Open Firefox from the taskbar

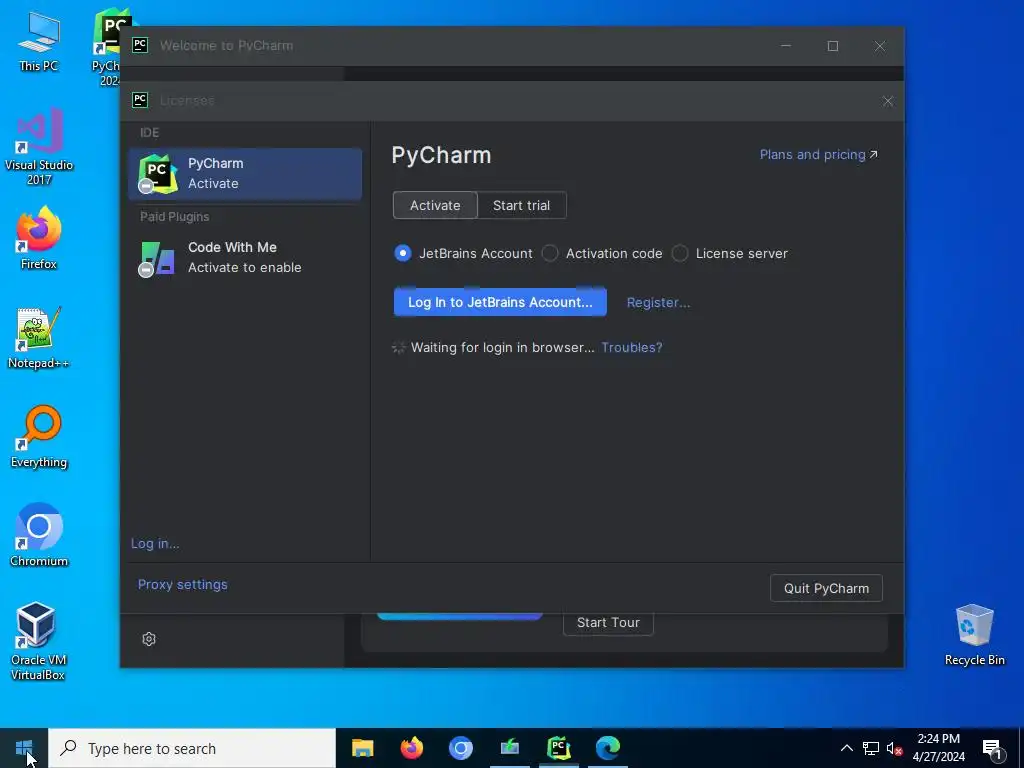pyautogui.click(x=411, y=748)
